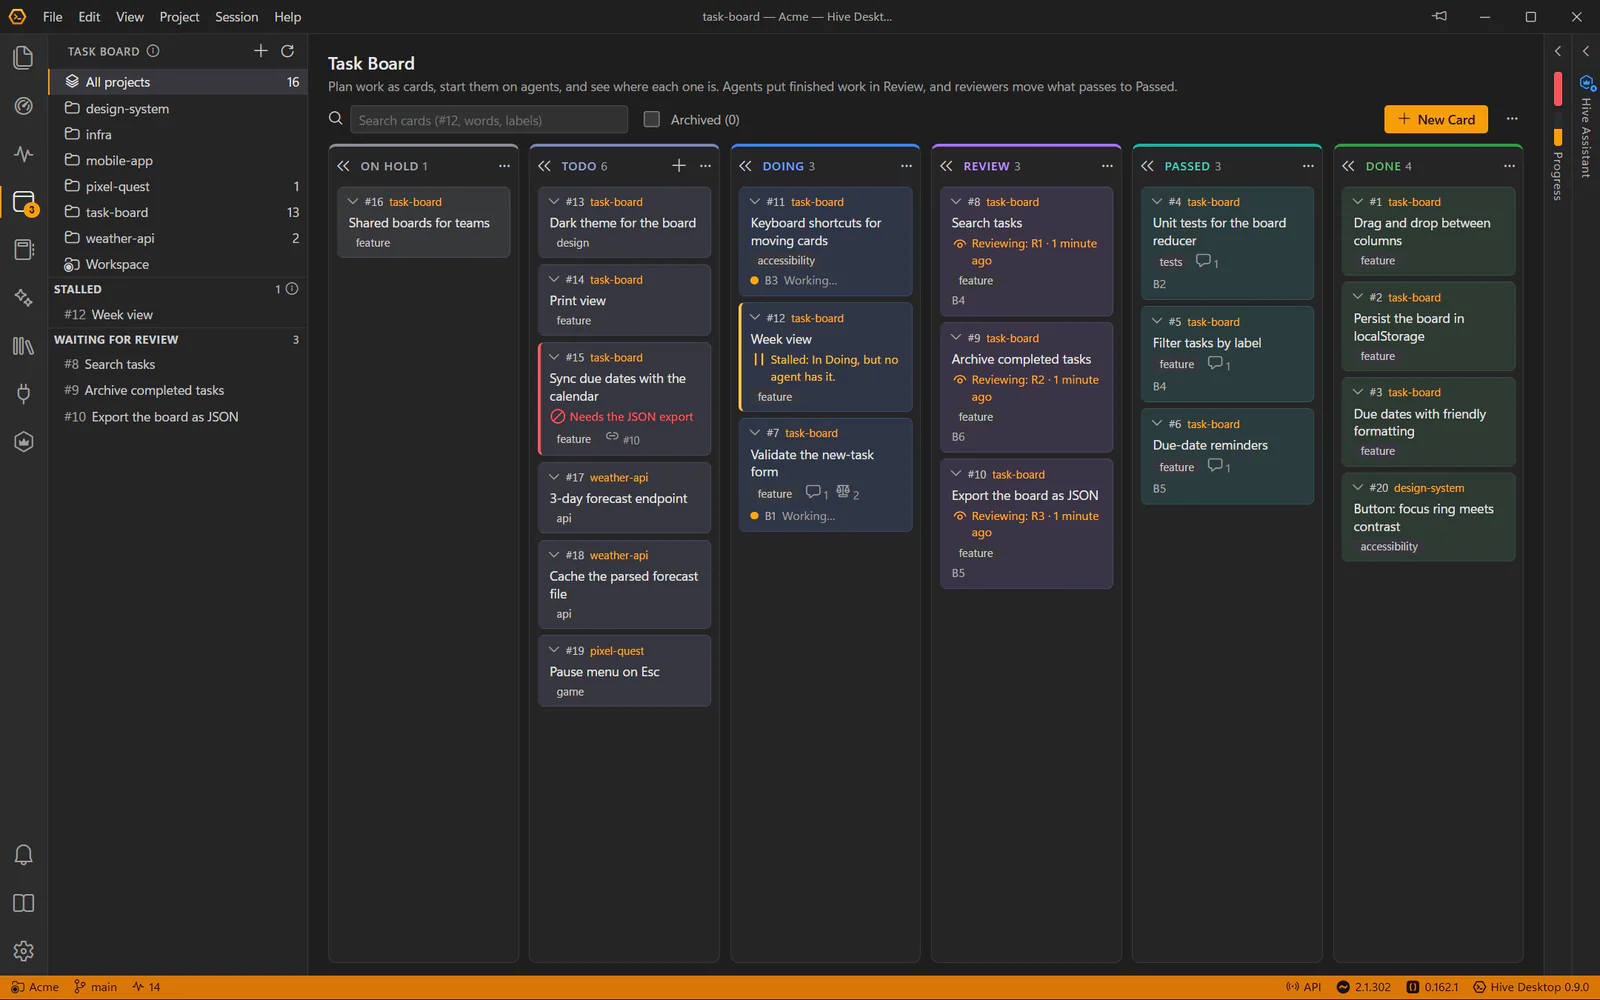Select the All projects row

(x=178, y=82)
